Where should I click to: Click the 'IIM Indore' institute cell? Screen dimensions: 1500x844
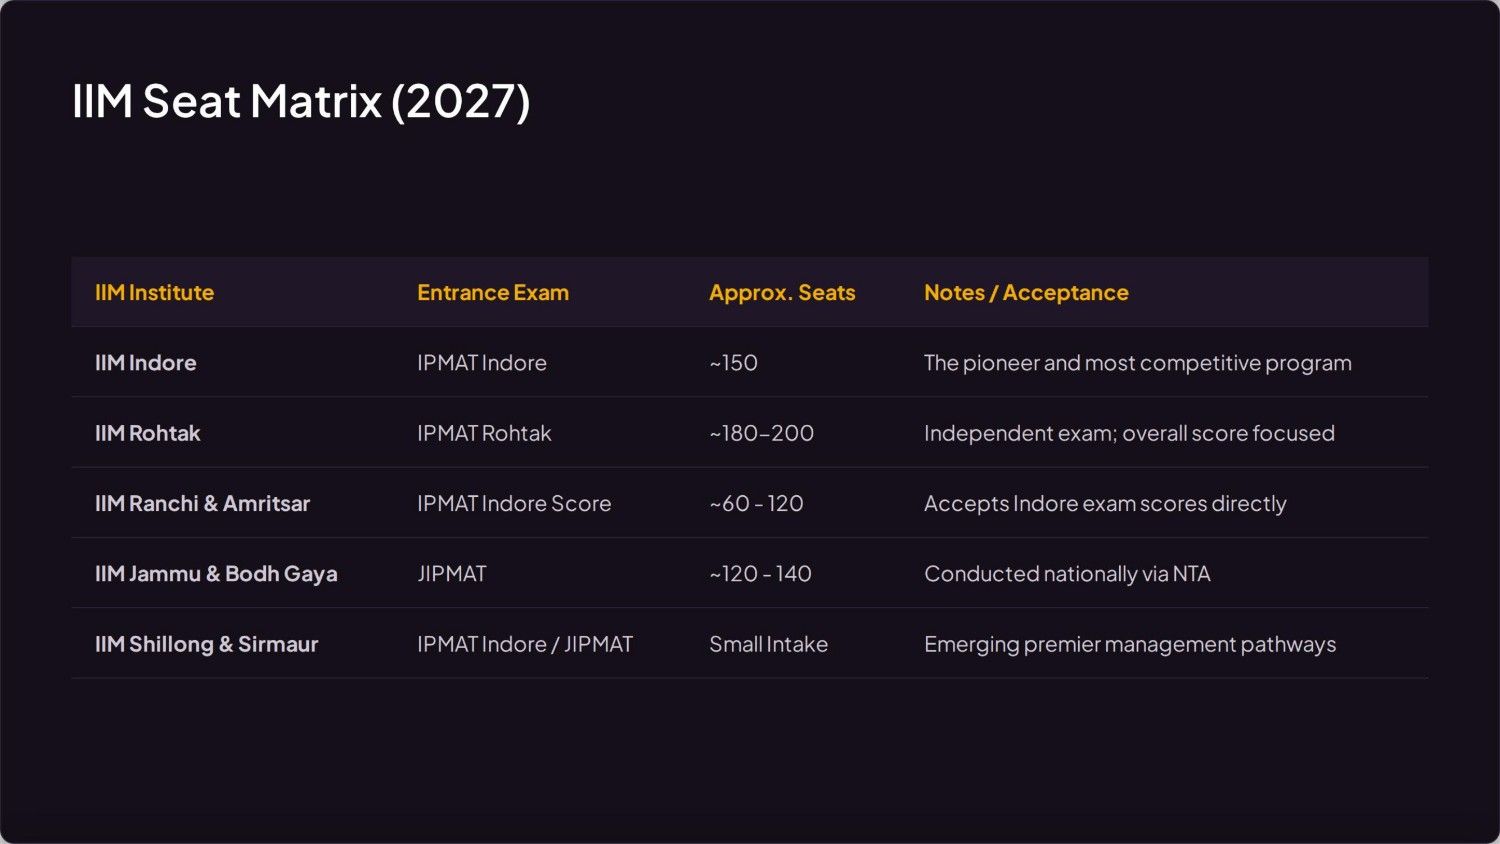click(145, 363)
